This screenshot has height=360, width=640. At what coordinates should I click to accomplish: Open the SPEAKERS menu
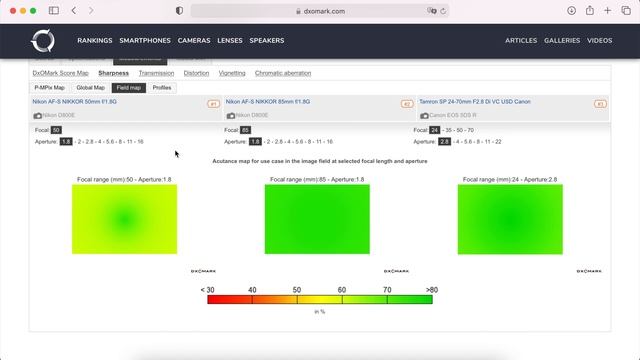click(267, 40)
